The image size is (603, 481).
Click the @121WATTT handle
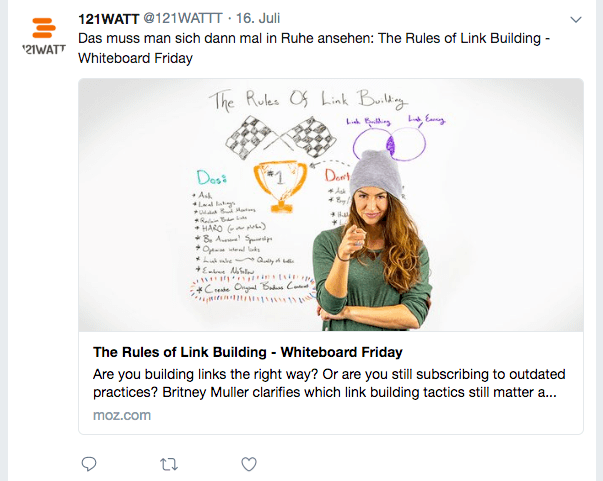(x=183, y=18)
